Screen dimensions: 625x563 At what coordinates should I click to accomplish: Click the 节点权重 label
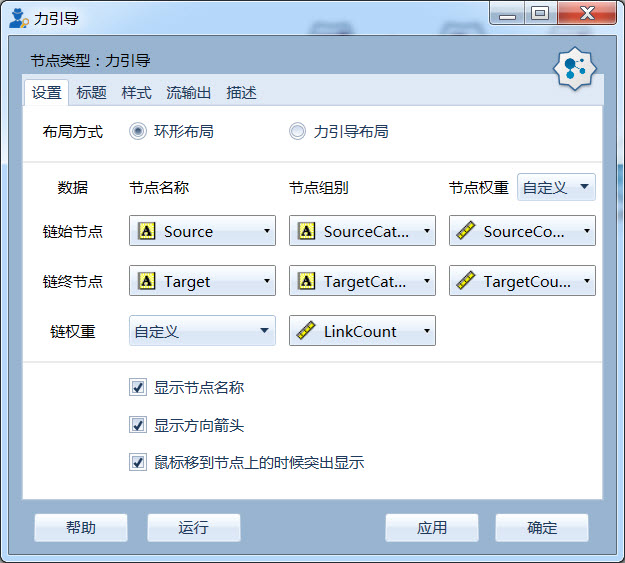[x=479, y=187]
